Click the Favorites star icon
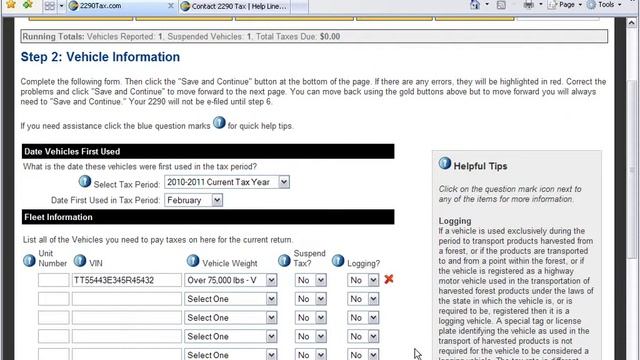Screen dimensions: 640x360 click(x=11, y=4)
